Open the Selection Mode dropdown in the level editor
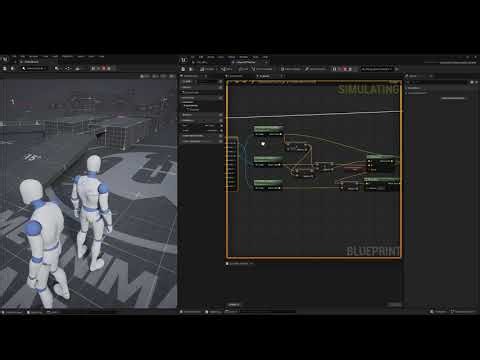 click(x=35, y=68)
